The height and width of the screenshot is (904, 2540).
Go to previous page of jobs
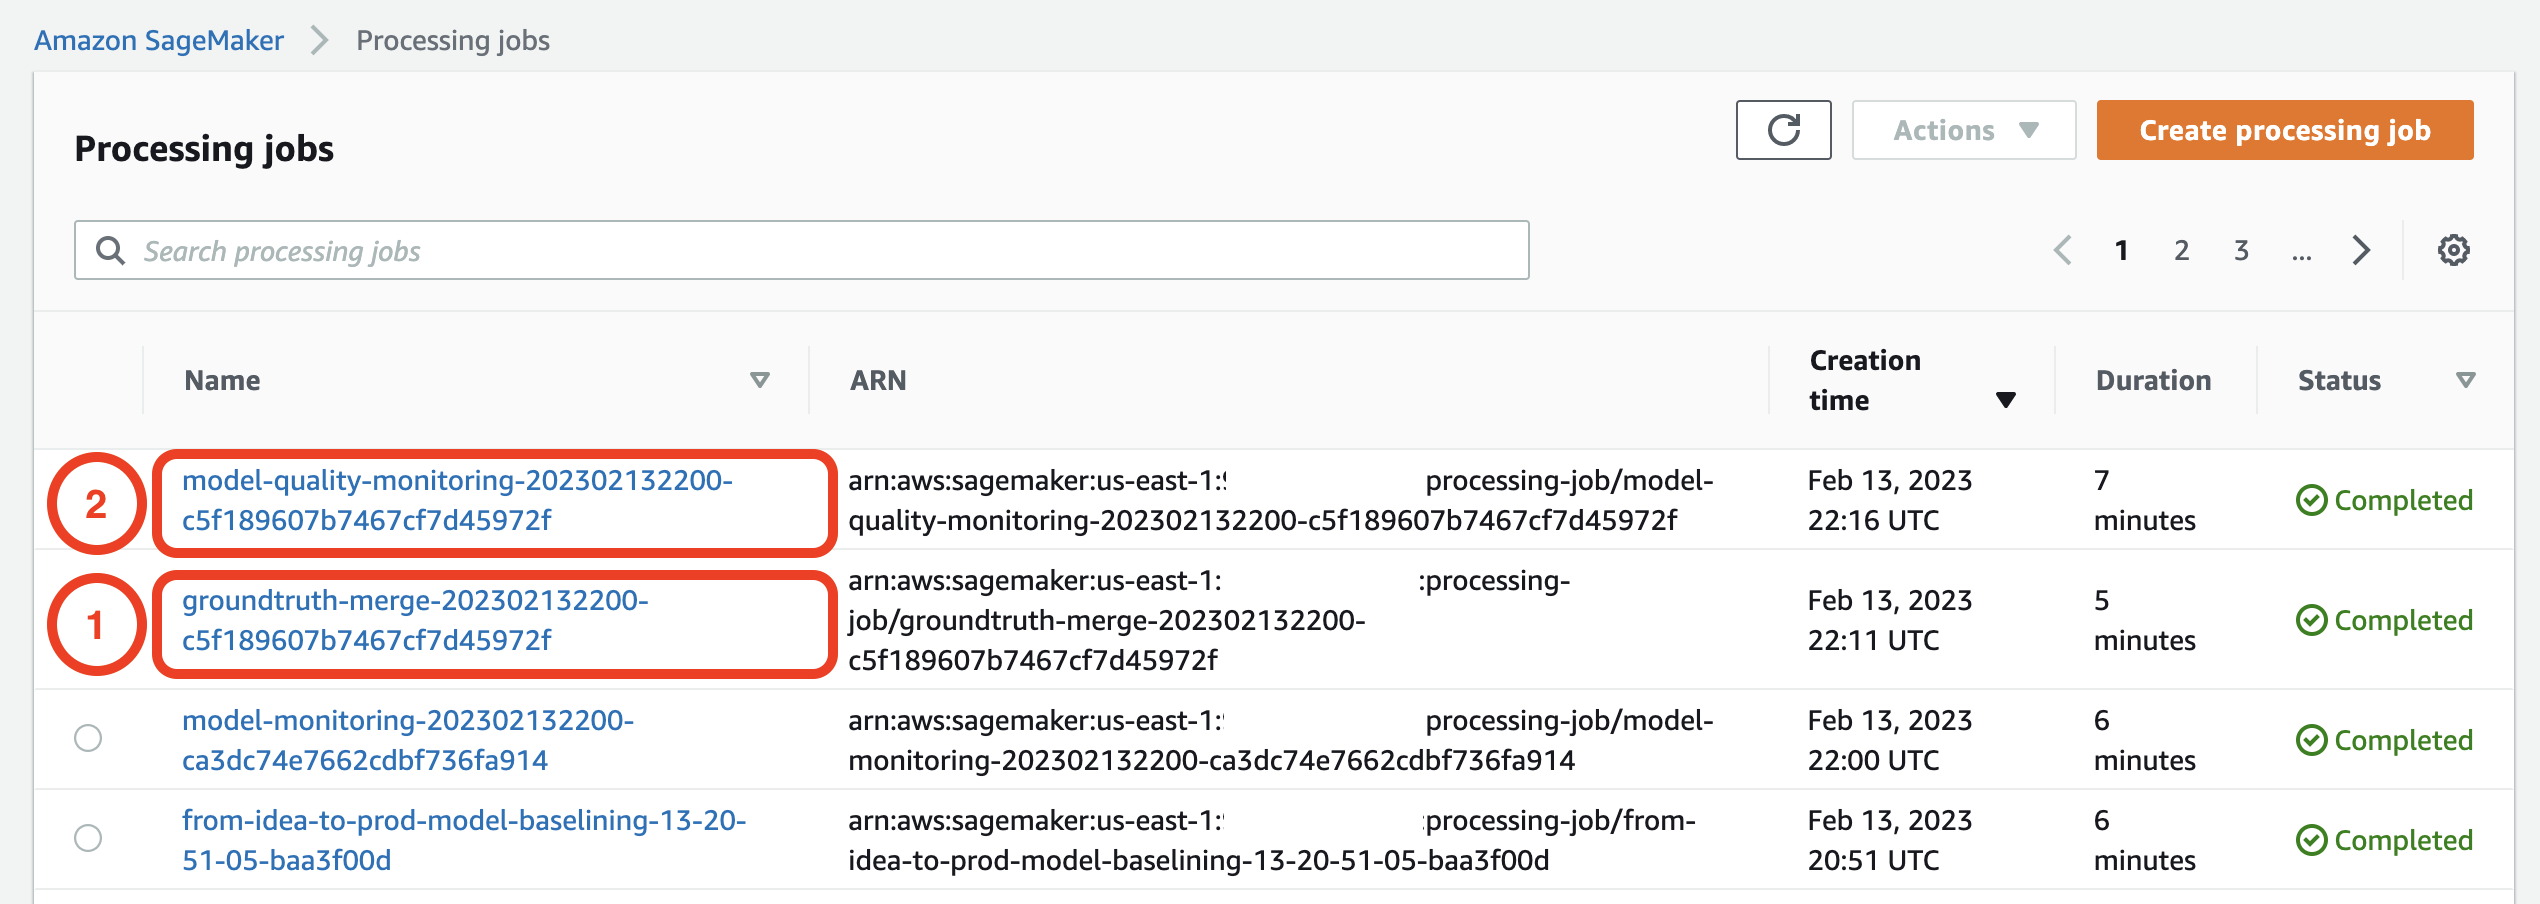point(2062,250)
